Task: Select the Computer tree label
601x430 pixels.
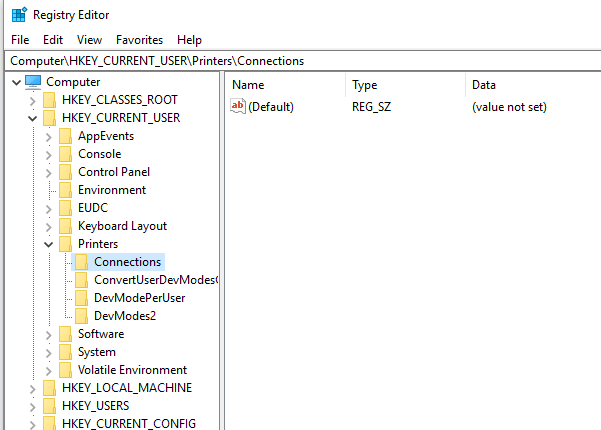Action: coord(73,82)
